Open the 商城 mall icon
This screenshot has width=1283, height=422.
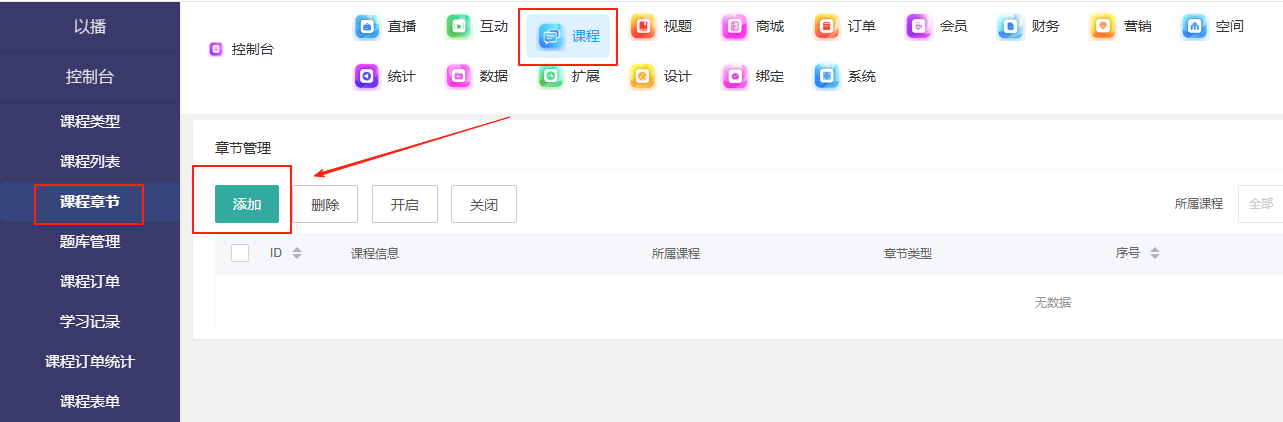(735, 27)
